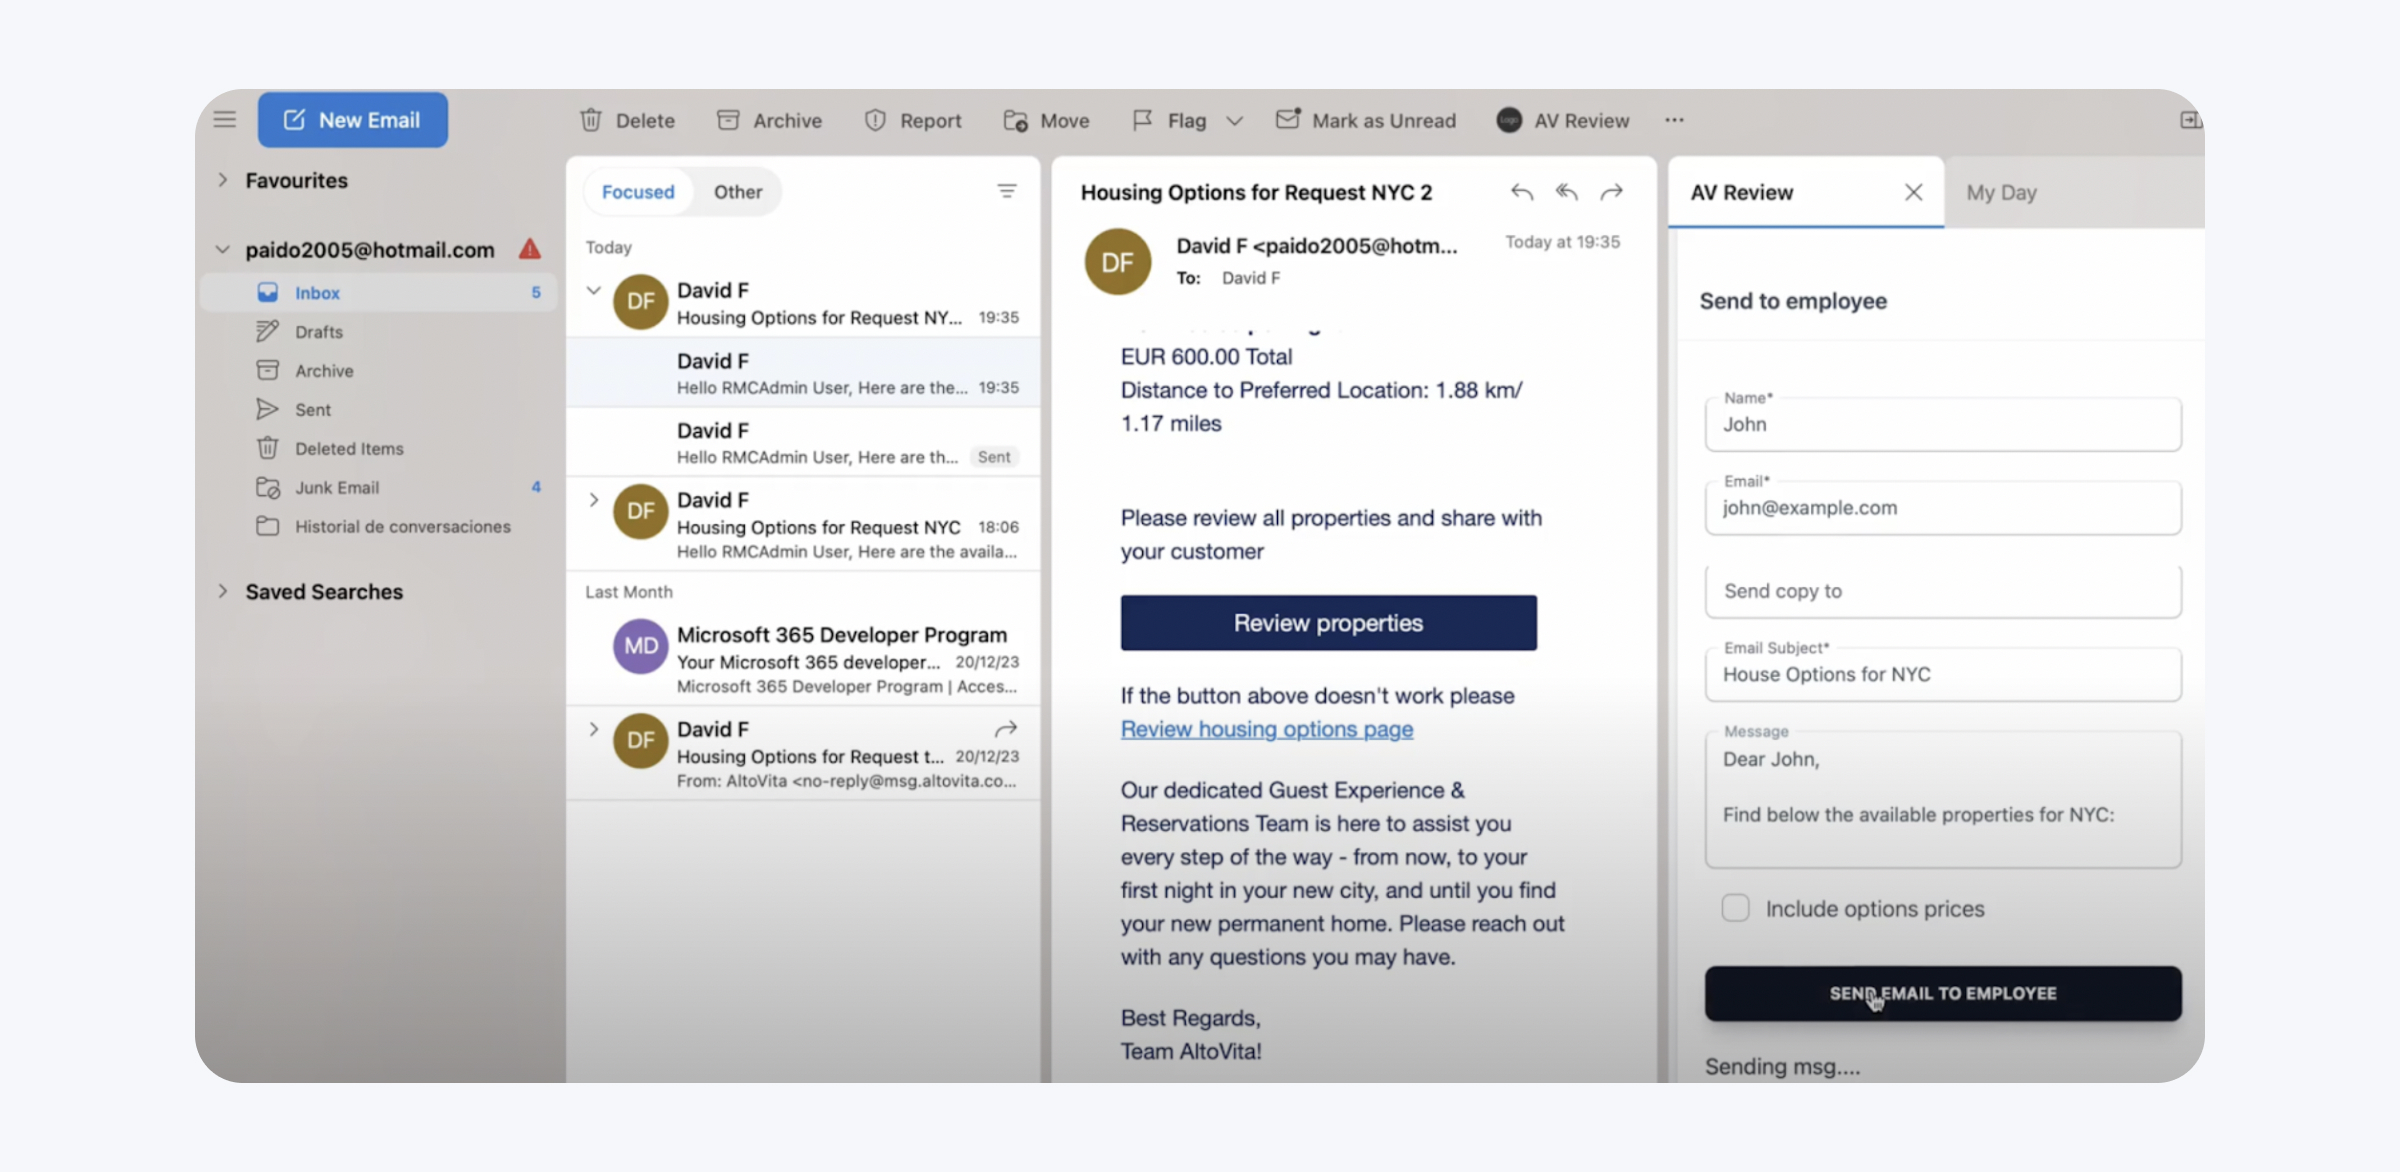
Task: Click the Report shield icon
Action: tap(875, 120)
